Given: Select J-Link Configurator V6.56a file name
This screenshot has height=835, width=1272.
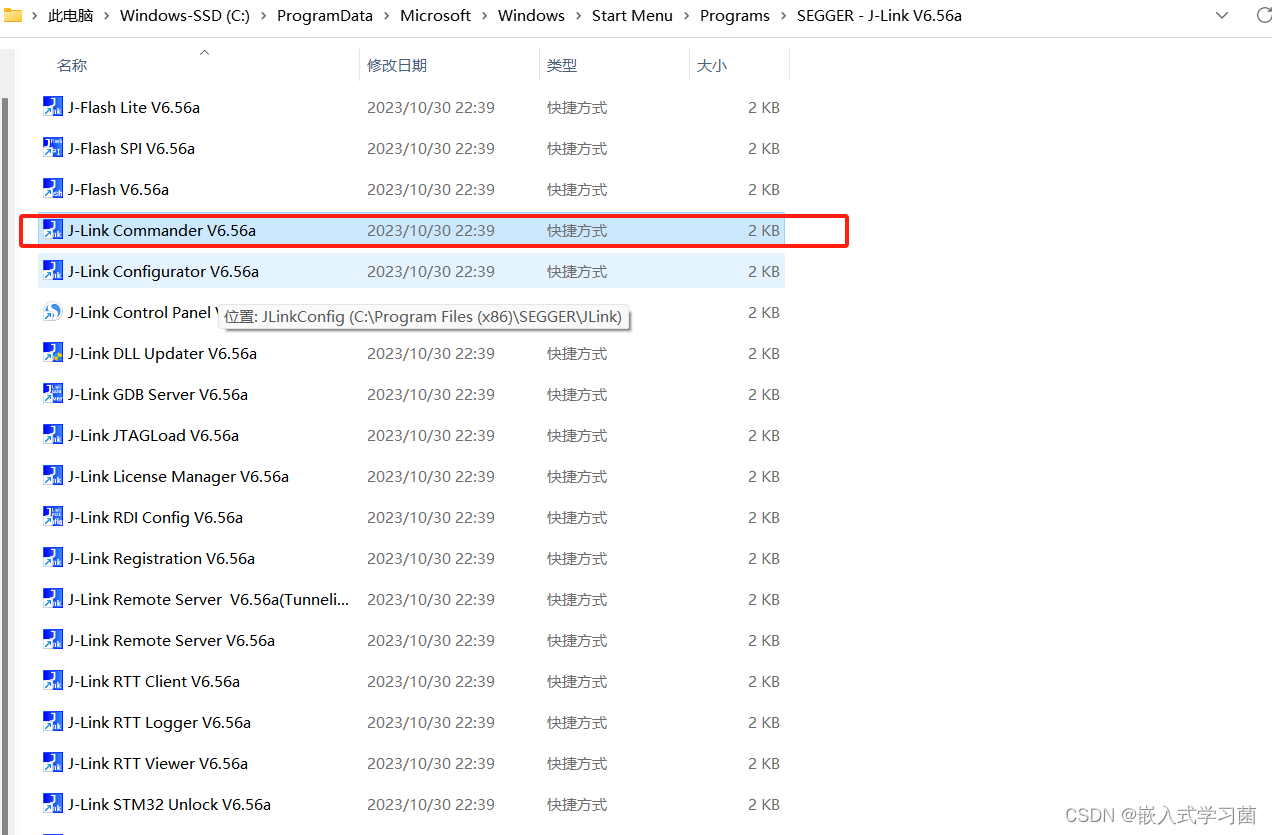Looking at the screenshot, I should tap(163, 271).
